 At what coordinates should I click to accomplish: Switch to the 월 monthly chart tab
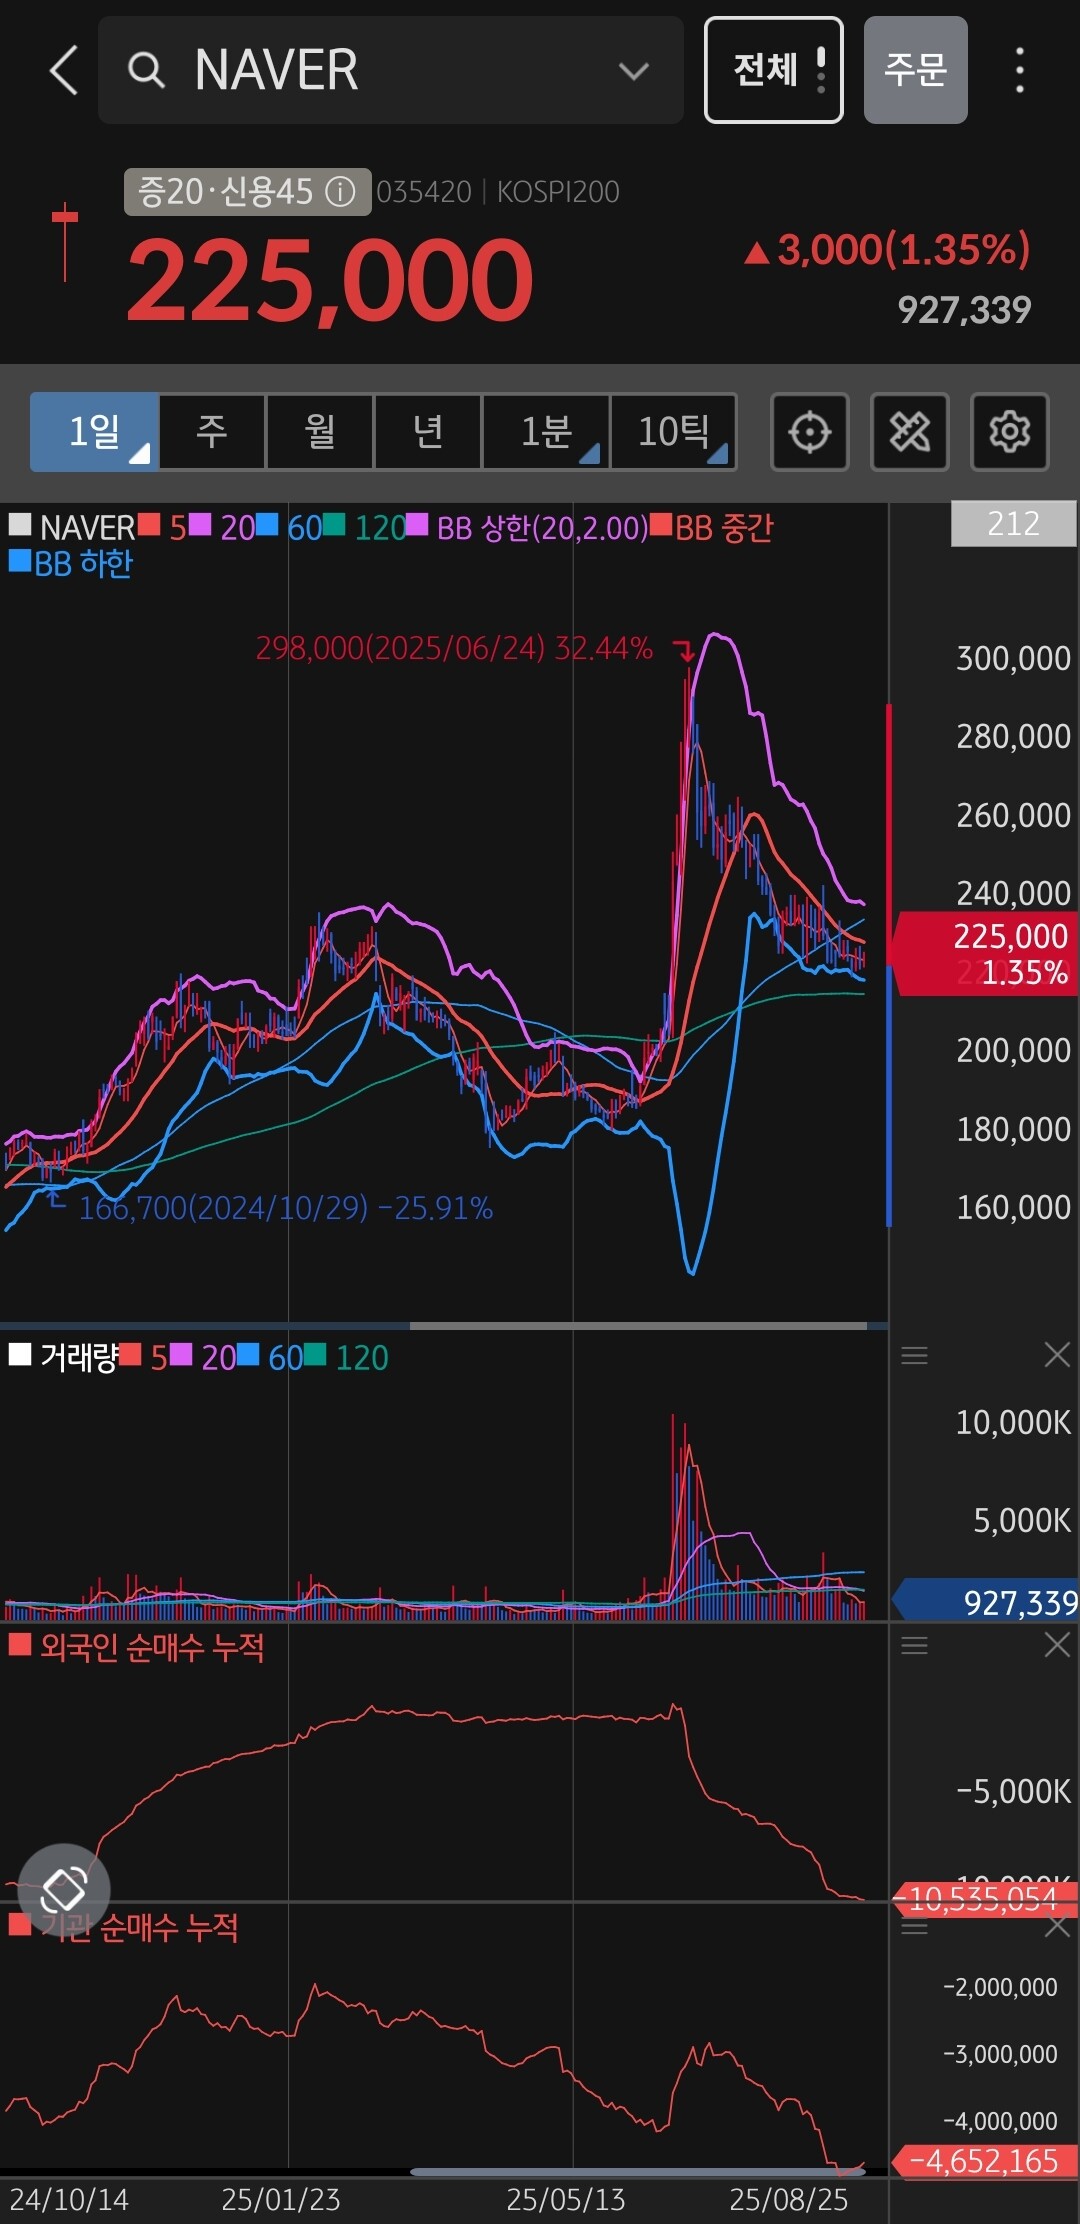point(320,432)
